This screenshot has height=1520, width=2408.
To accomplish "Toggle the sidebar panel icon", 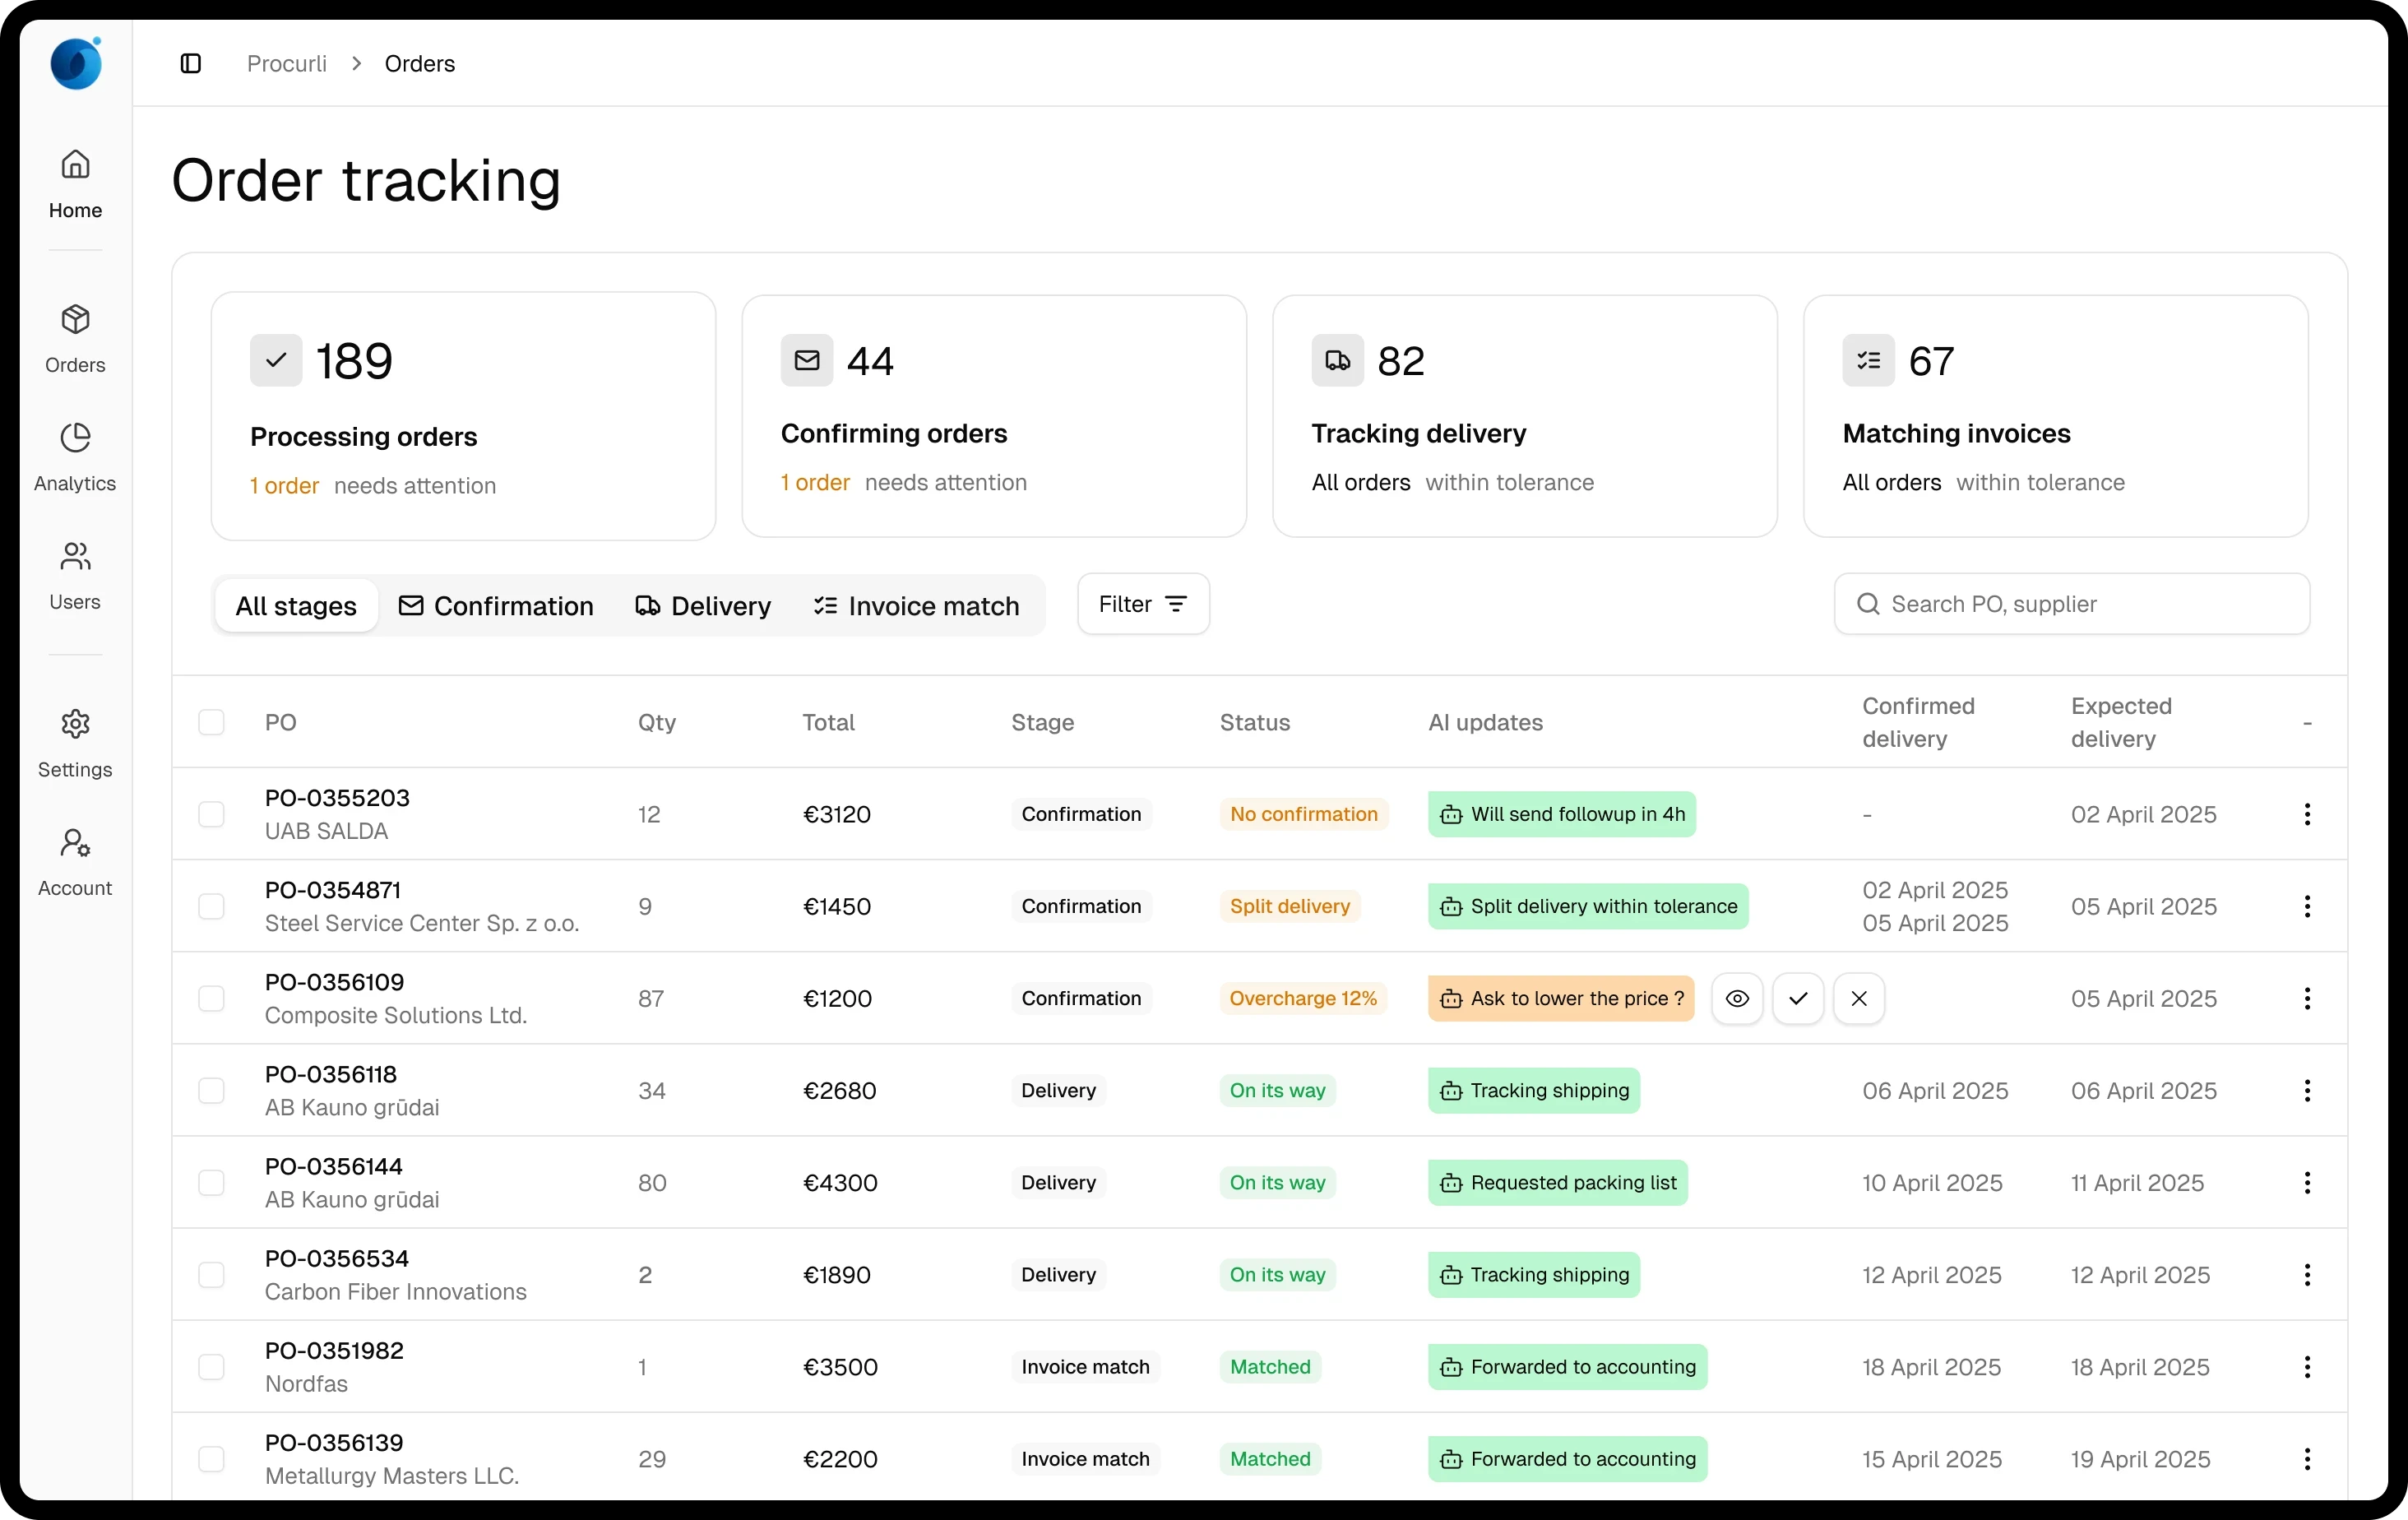I will click(x=190, y=63).
